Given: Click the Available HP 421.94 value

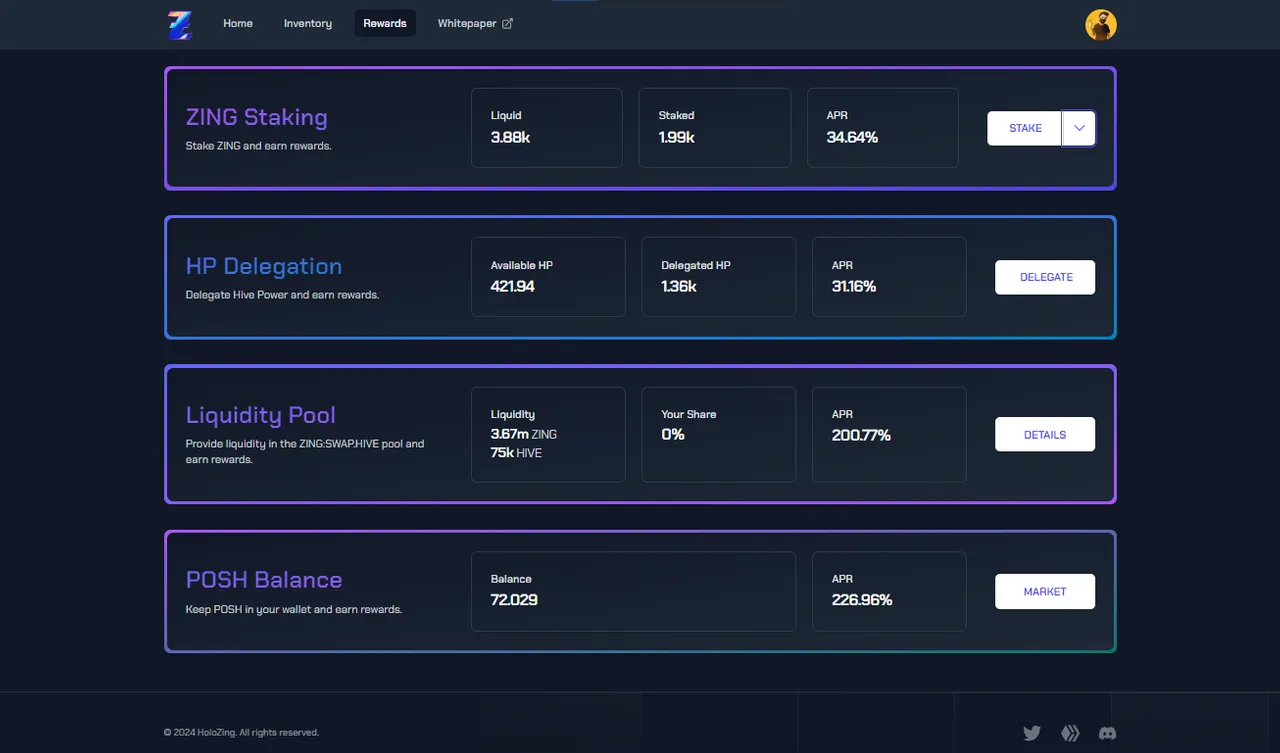Looking at the screenshot, I should (x=513, y=286).
